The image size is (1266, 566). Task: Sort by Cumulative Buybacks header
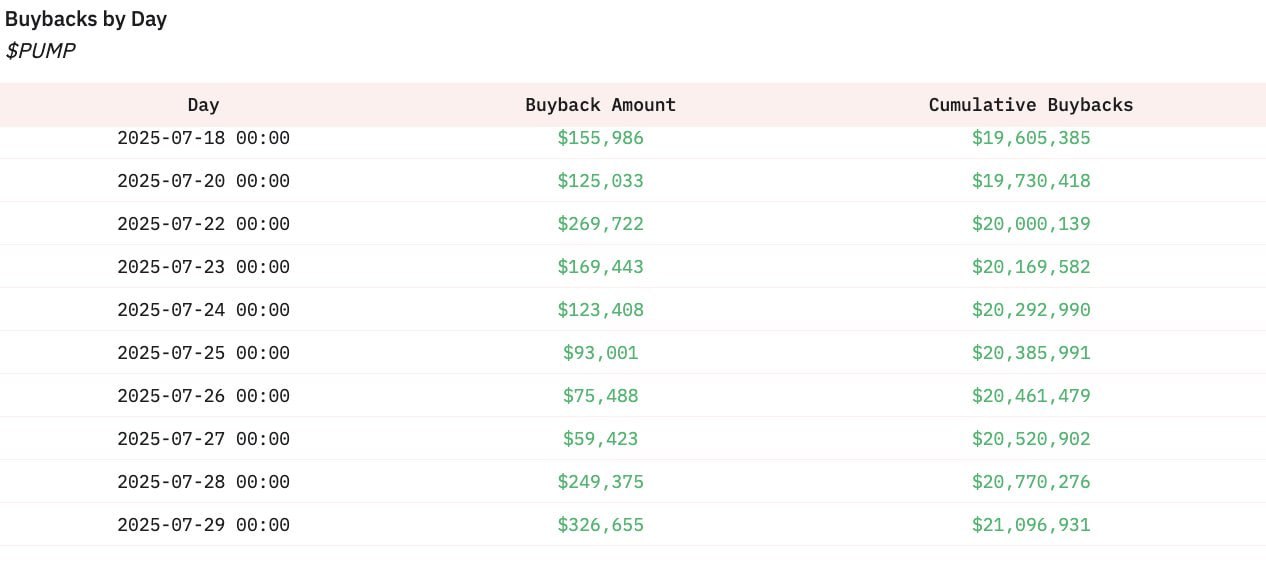(x=1031, y=105)
